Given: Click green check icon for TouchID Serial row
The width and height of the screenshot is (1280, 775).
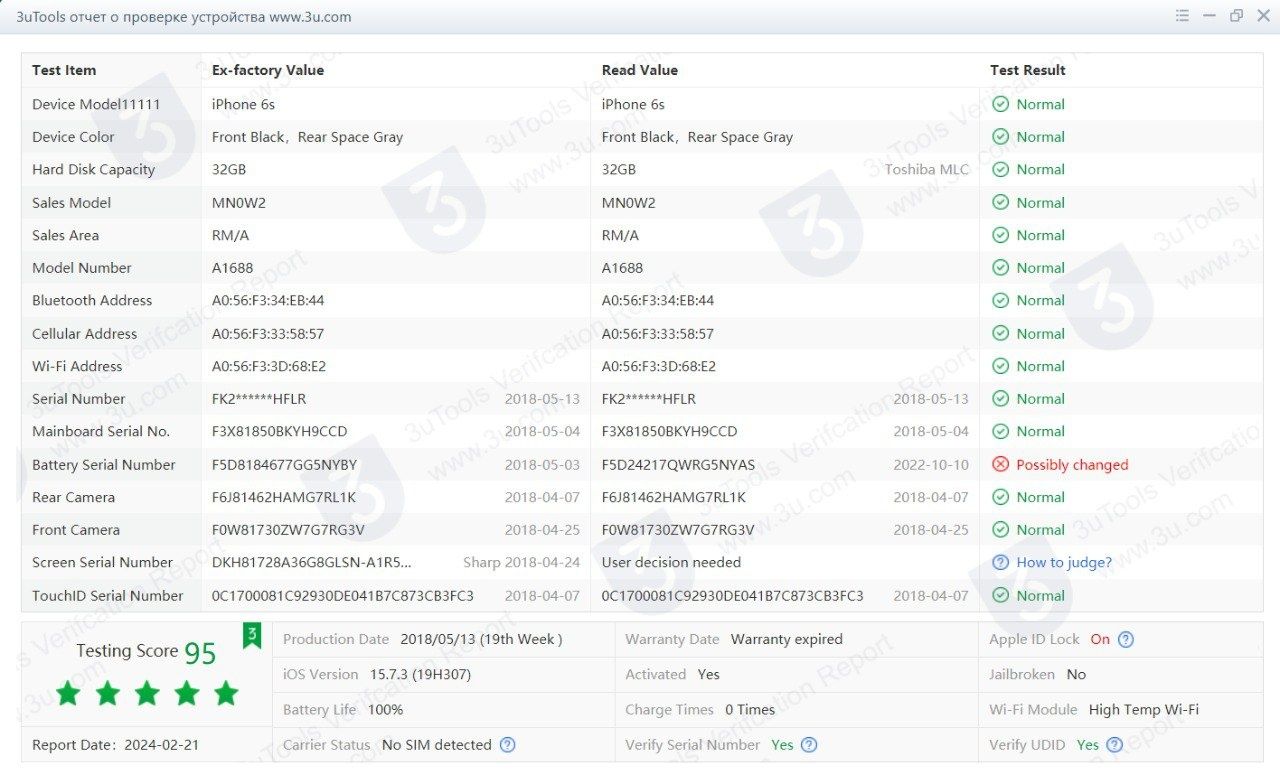Looking at the screenshot, I should pos(1000,596).
